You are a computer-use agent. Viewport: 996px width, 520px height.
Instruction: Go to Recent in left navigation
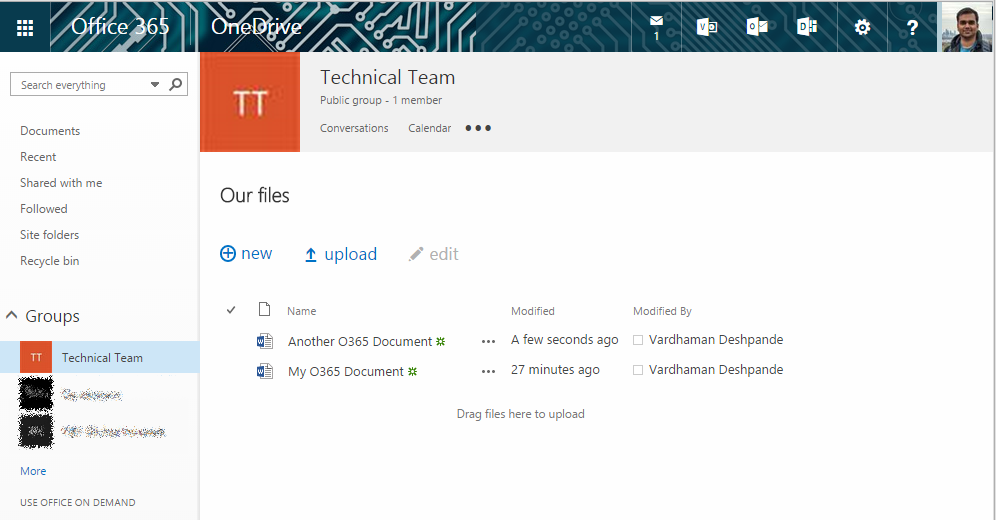pos(38,157)
